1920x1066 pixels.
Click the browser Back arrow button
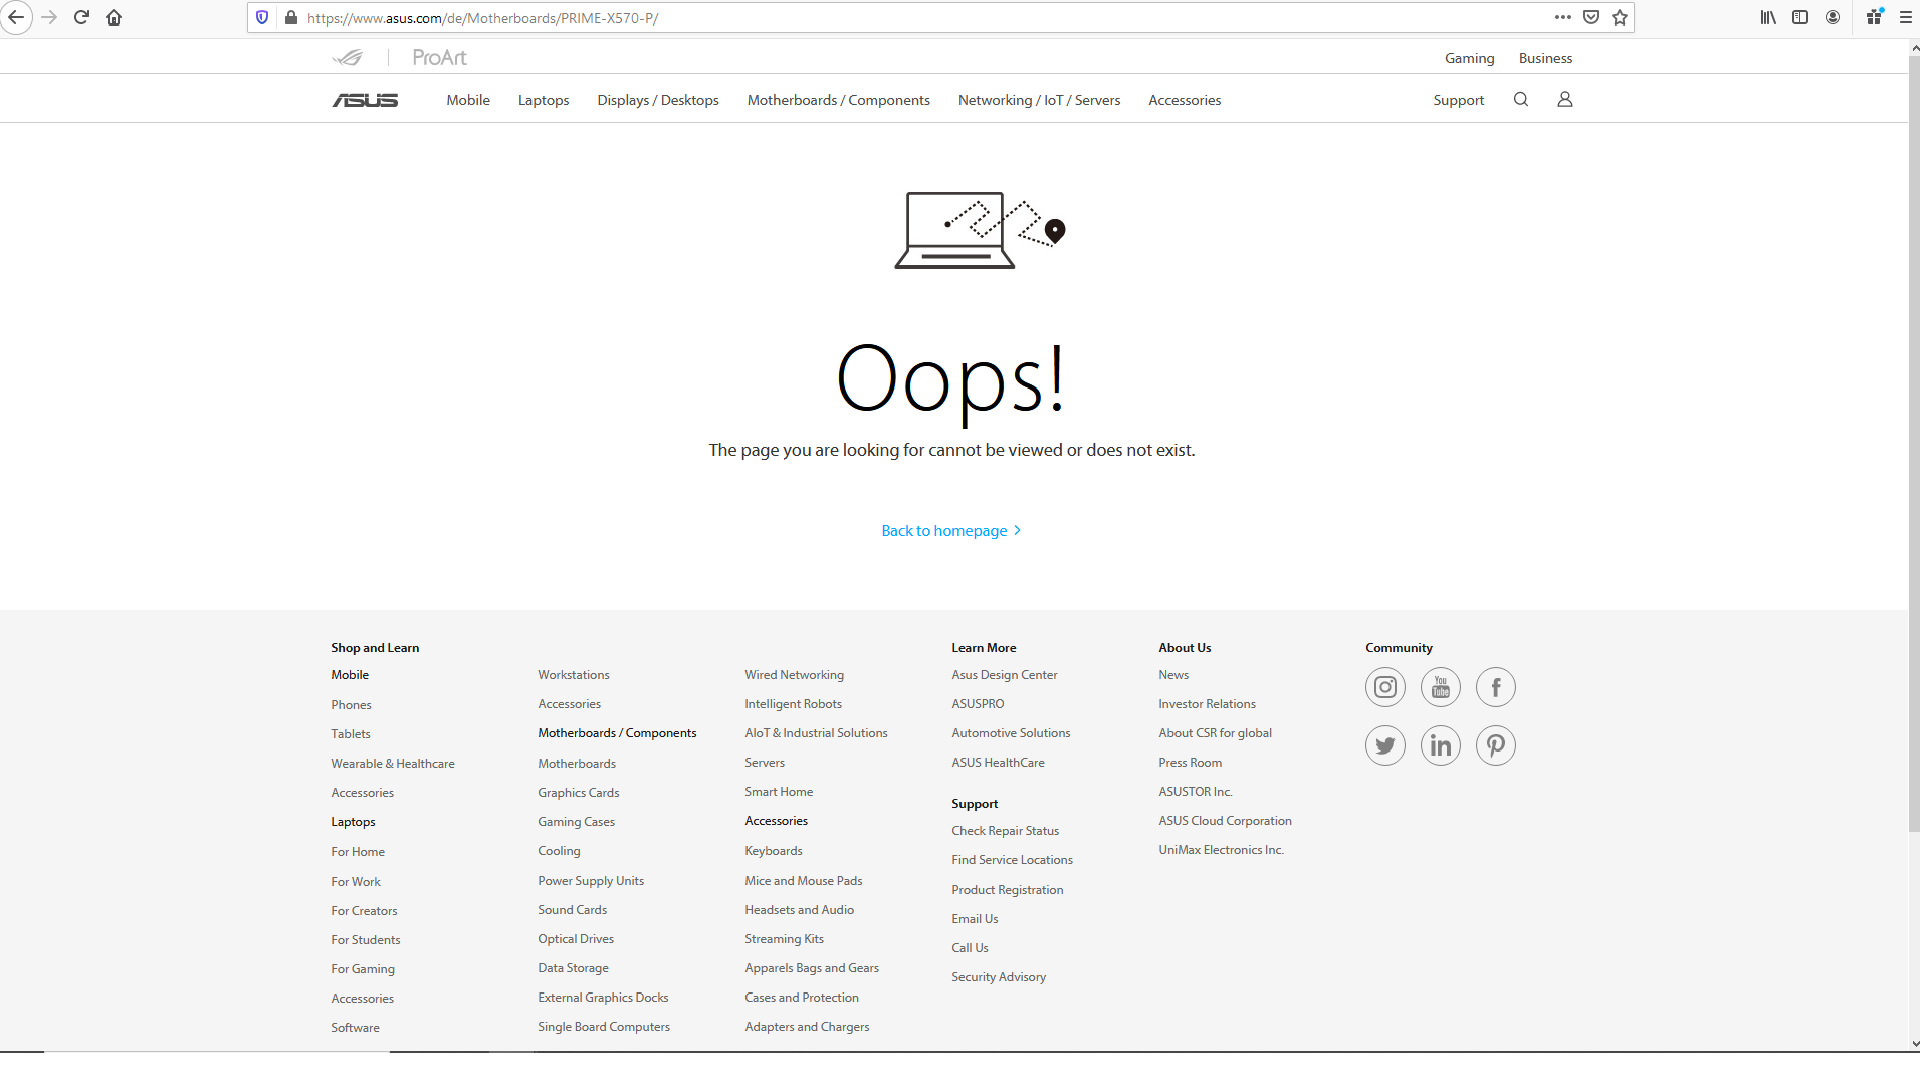[16, 17]
